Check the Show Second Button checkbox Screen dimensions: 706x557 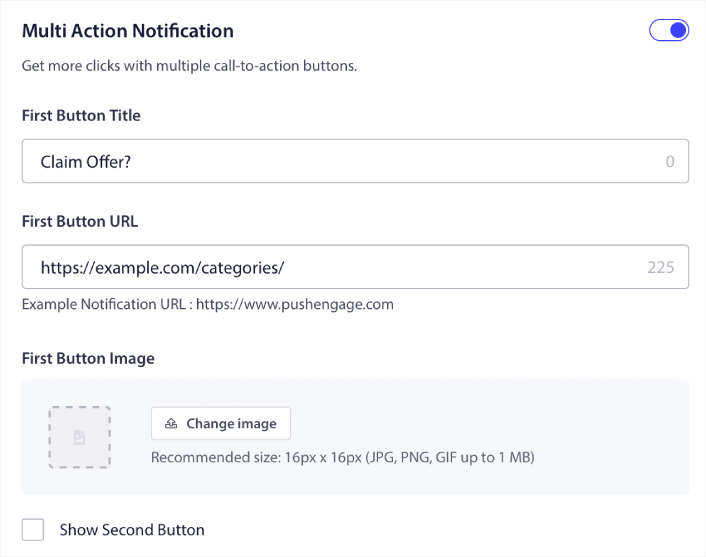pyautogui.click(x=33, y=530)
